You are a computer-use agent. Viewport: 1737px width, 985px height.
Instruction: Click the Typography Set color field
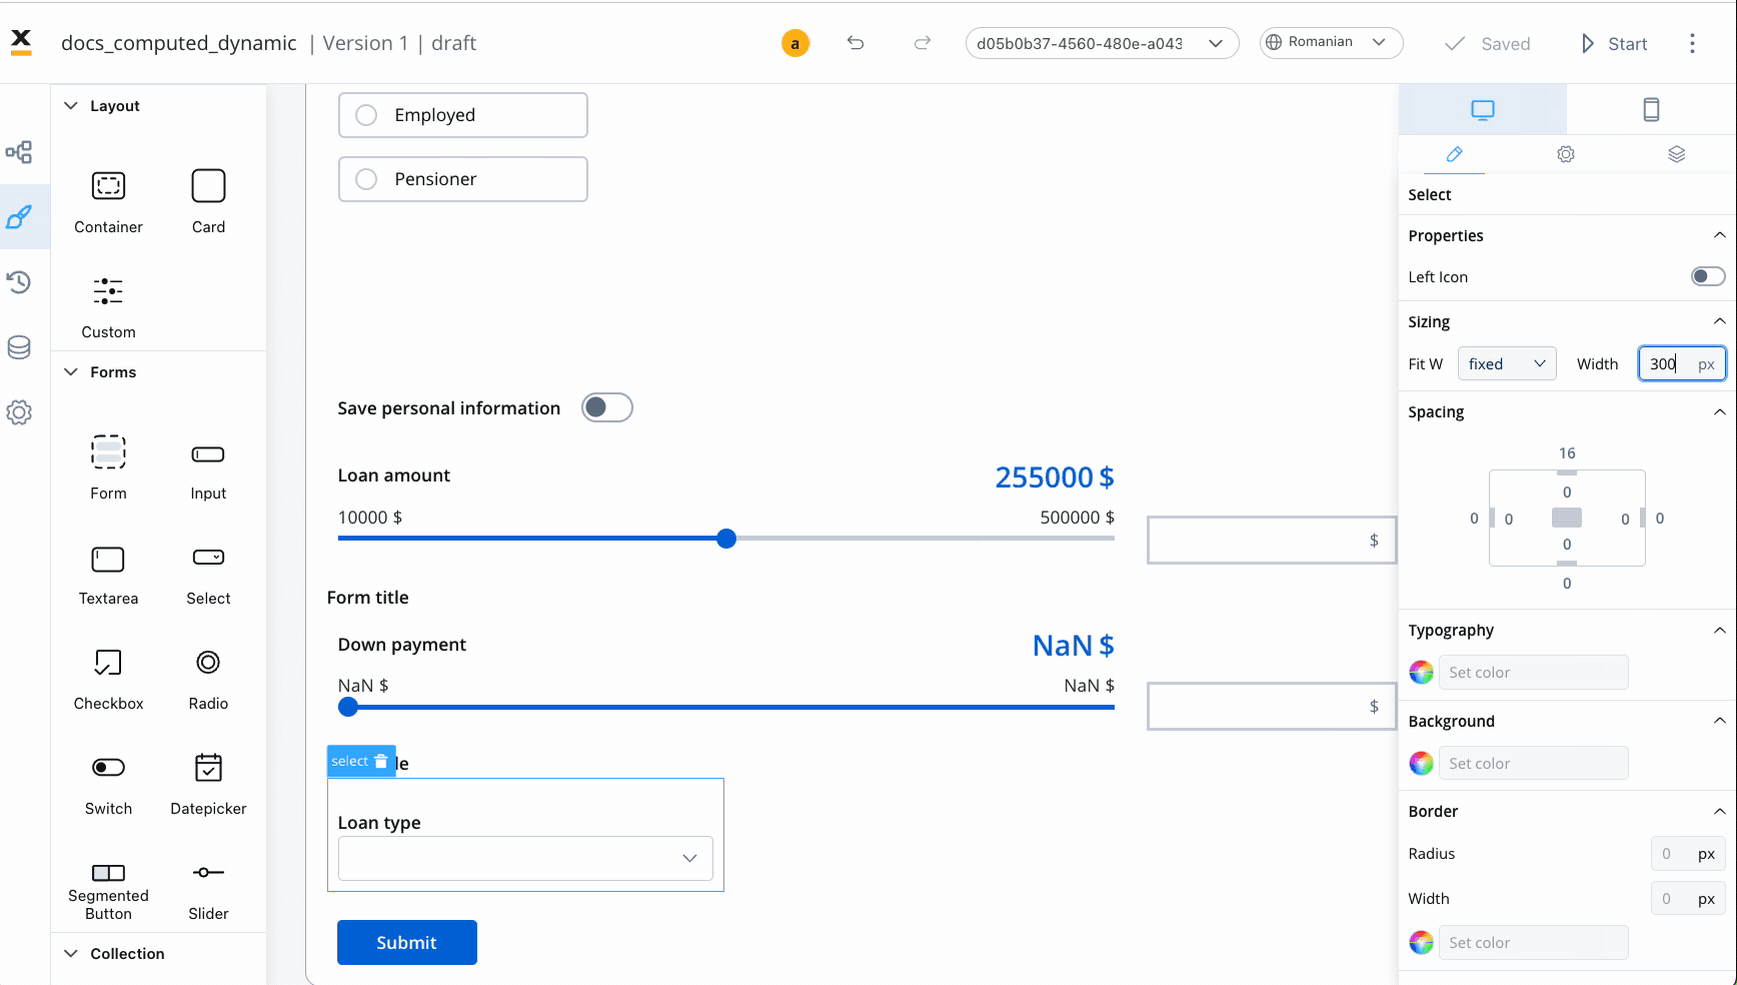point(1533,672)
